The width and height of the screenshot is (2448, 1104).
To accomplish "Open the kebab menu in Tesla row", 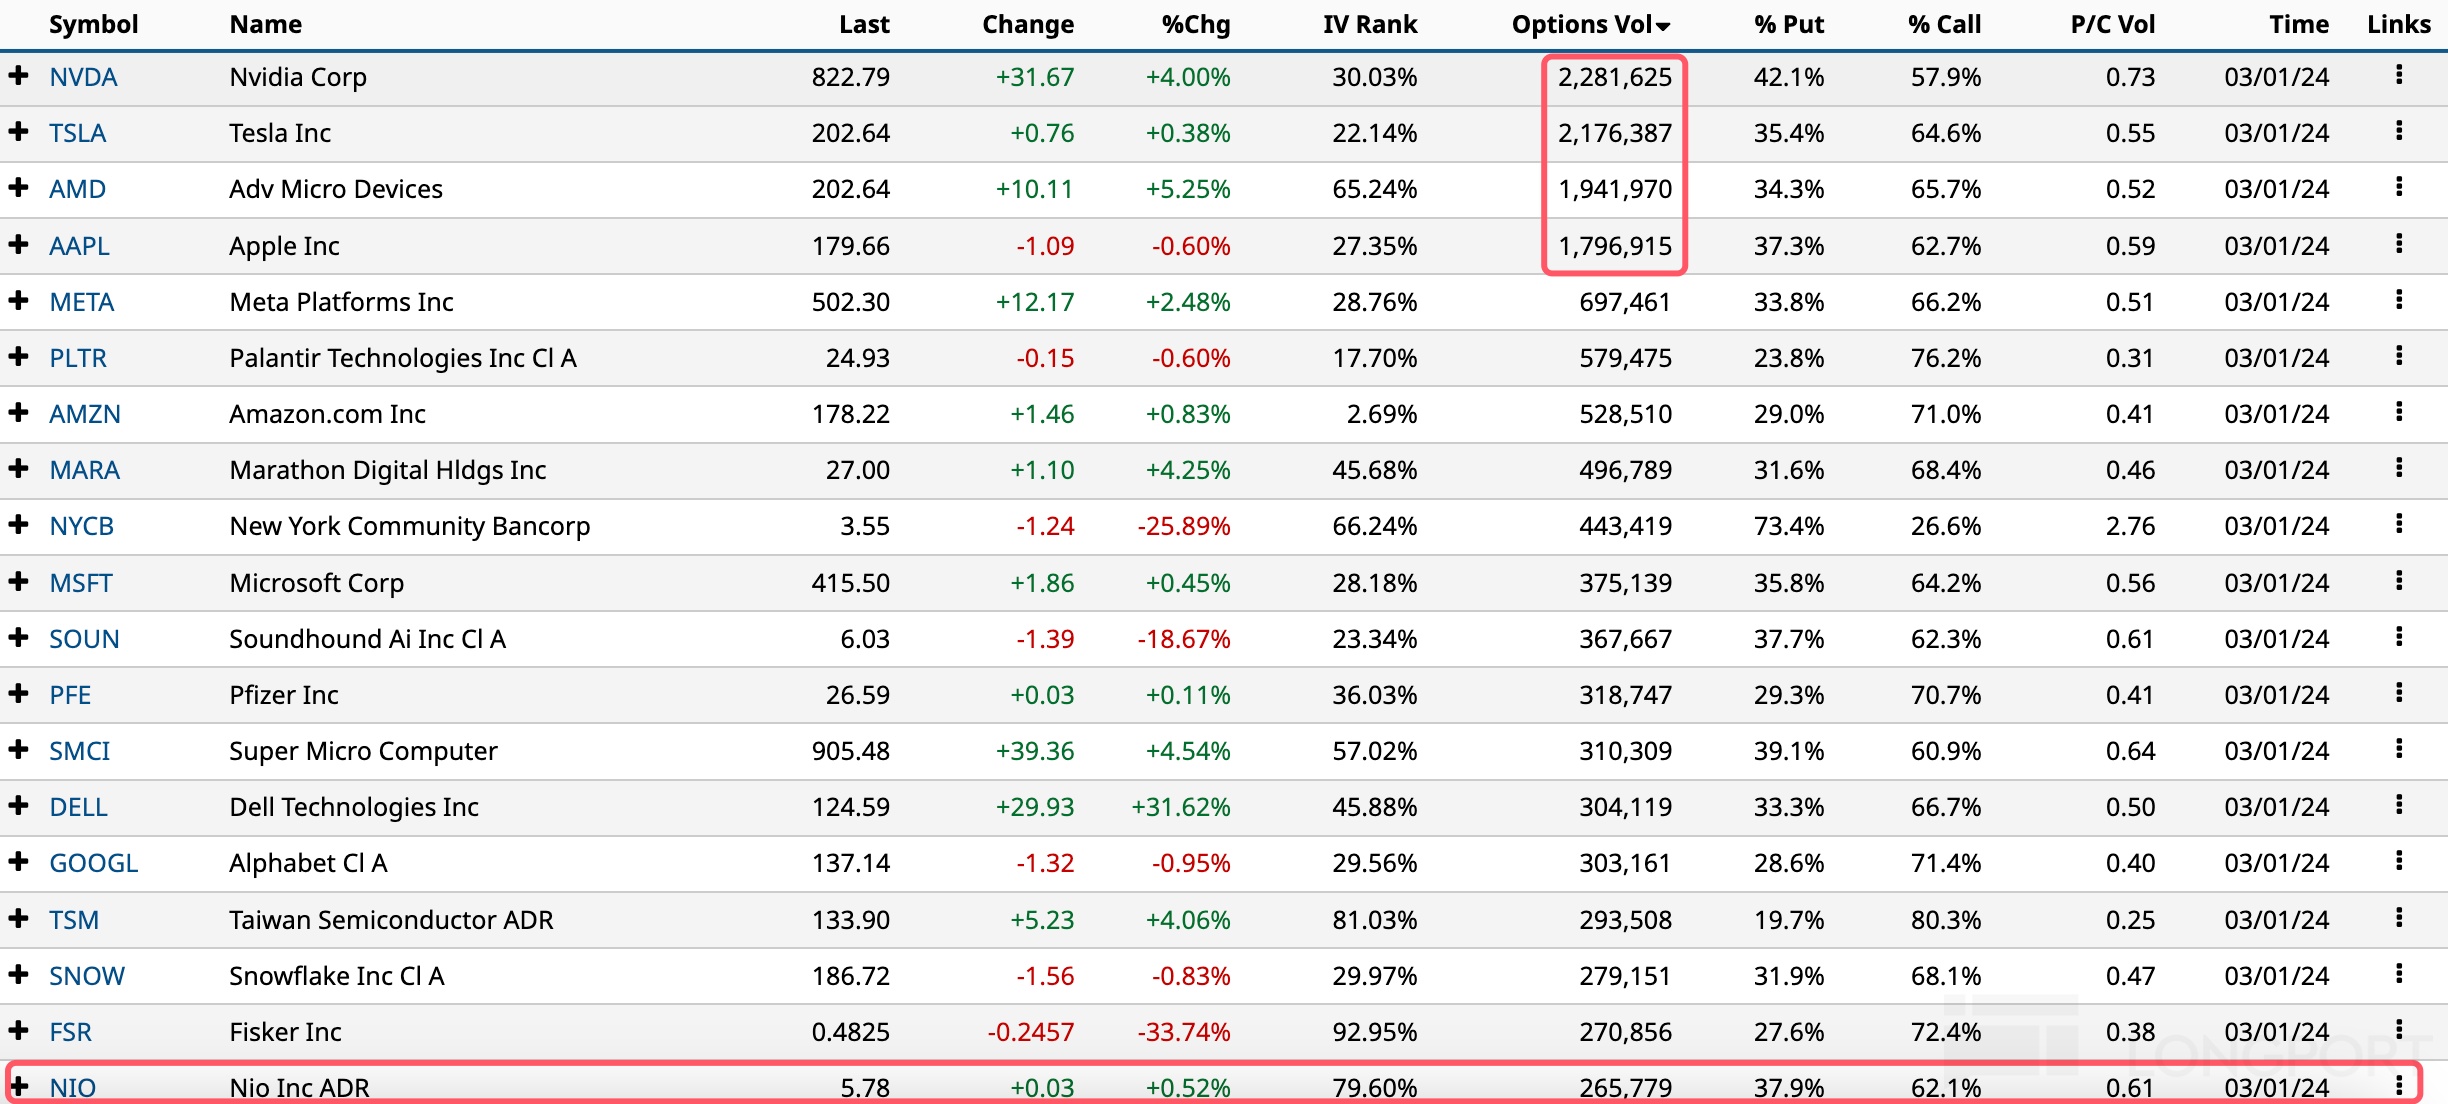I will [2398, 131].
